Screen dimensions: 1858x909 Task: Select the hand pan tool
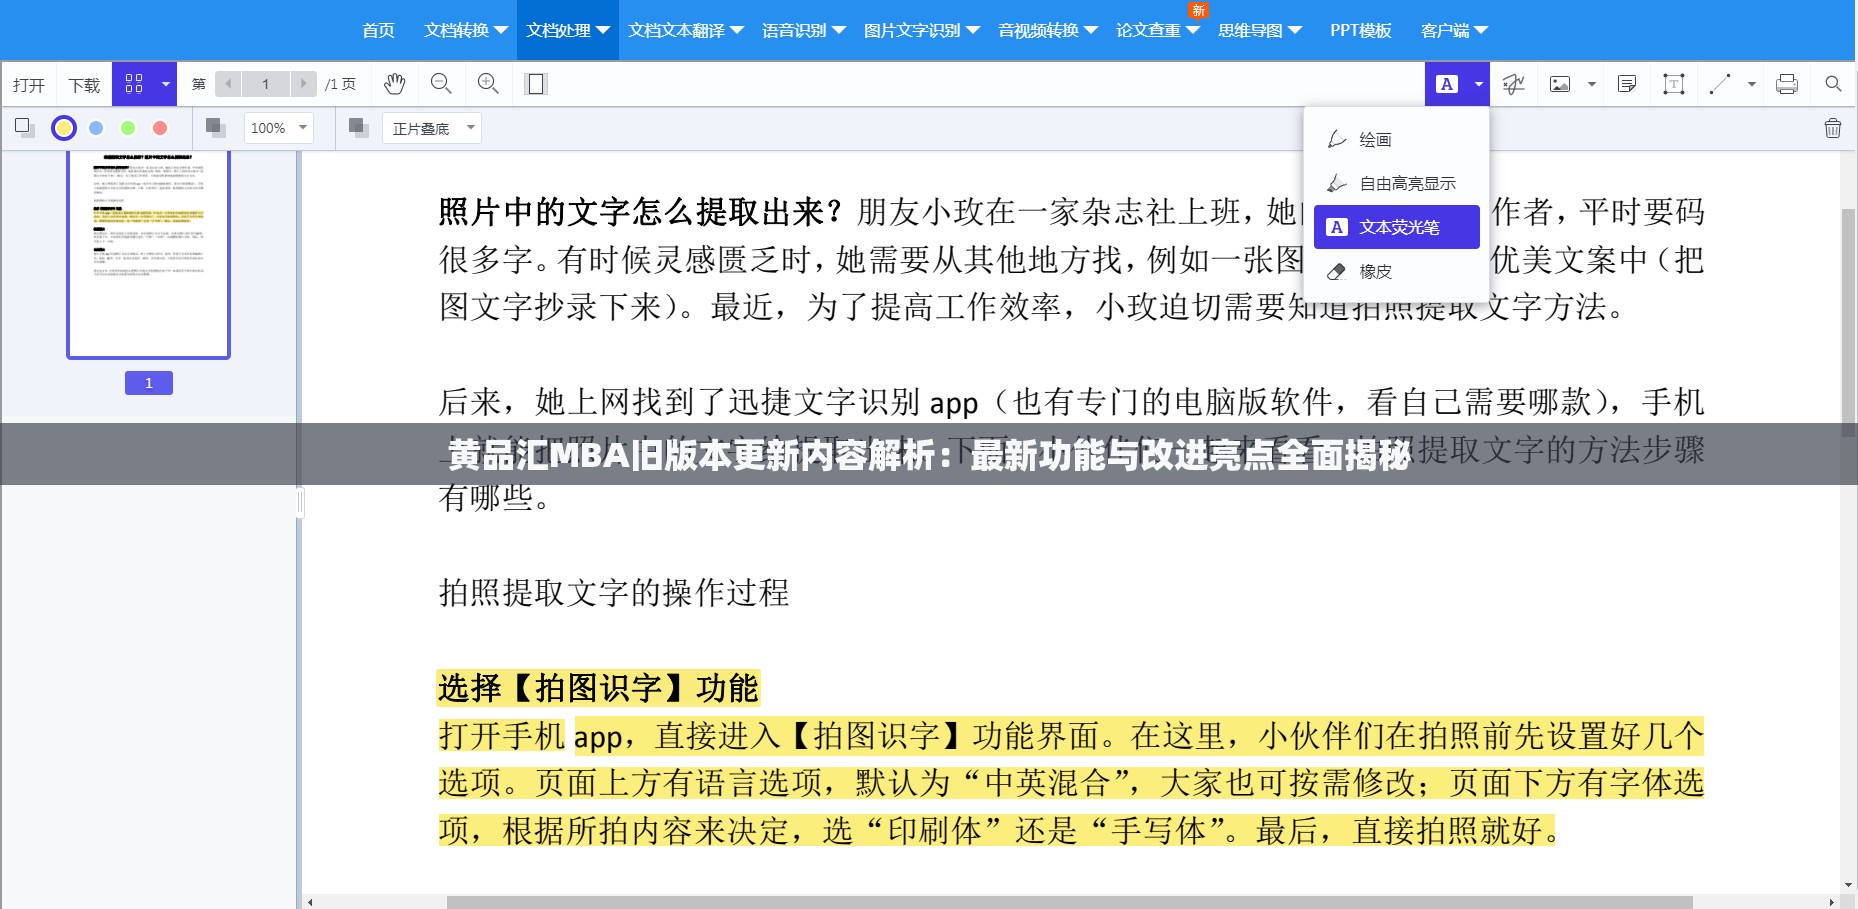click(x=394, y=84)
